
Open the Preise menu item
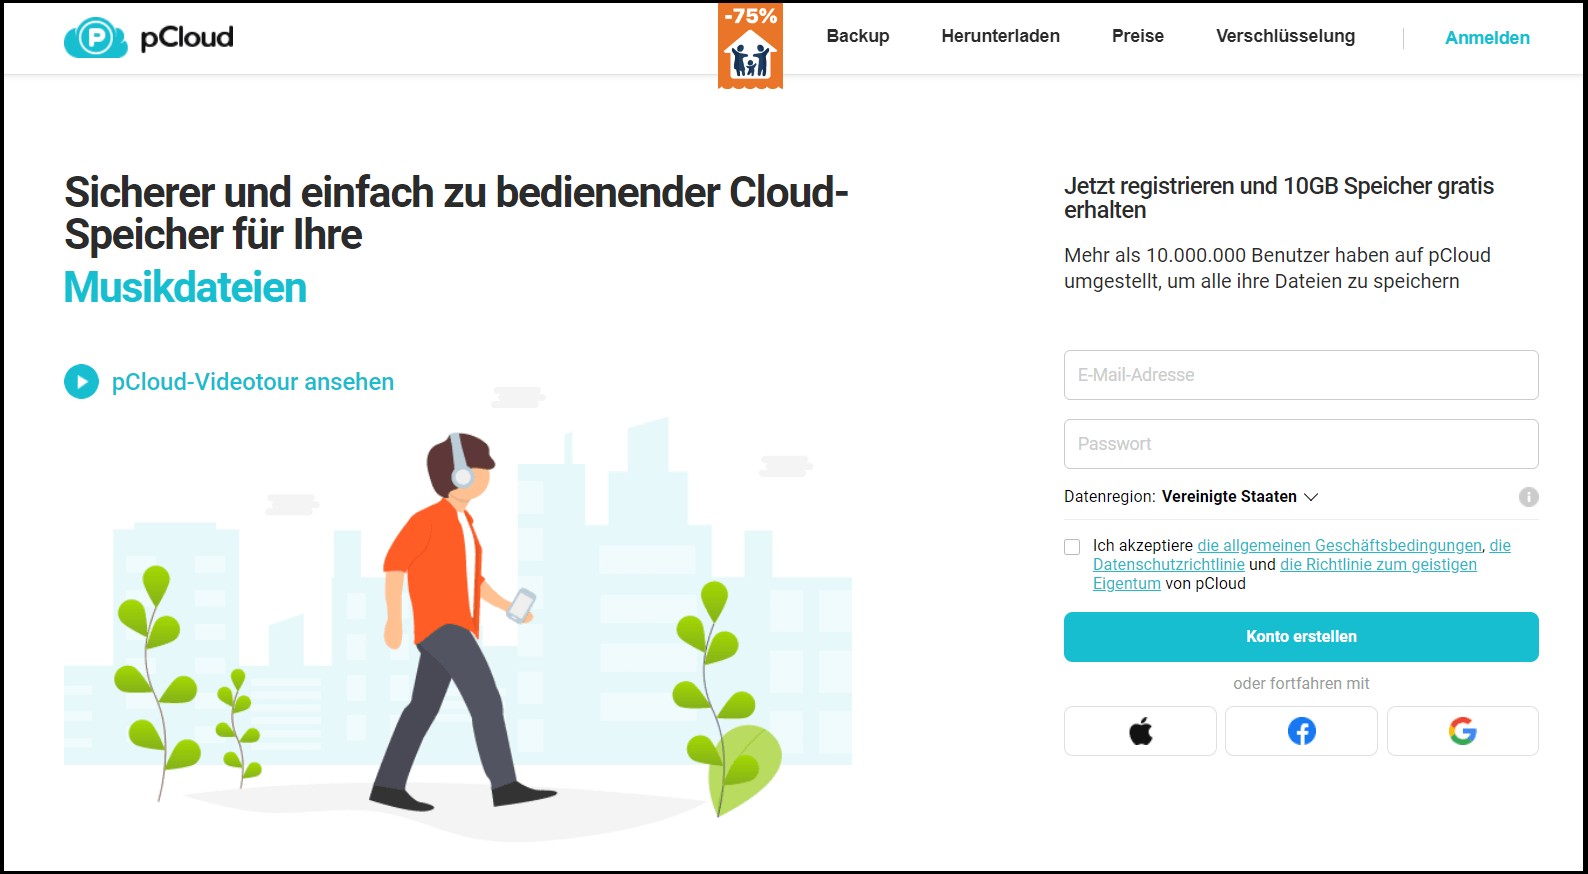coord(1138,36)
